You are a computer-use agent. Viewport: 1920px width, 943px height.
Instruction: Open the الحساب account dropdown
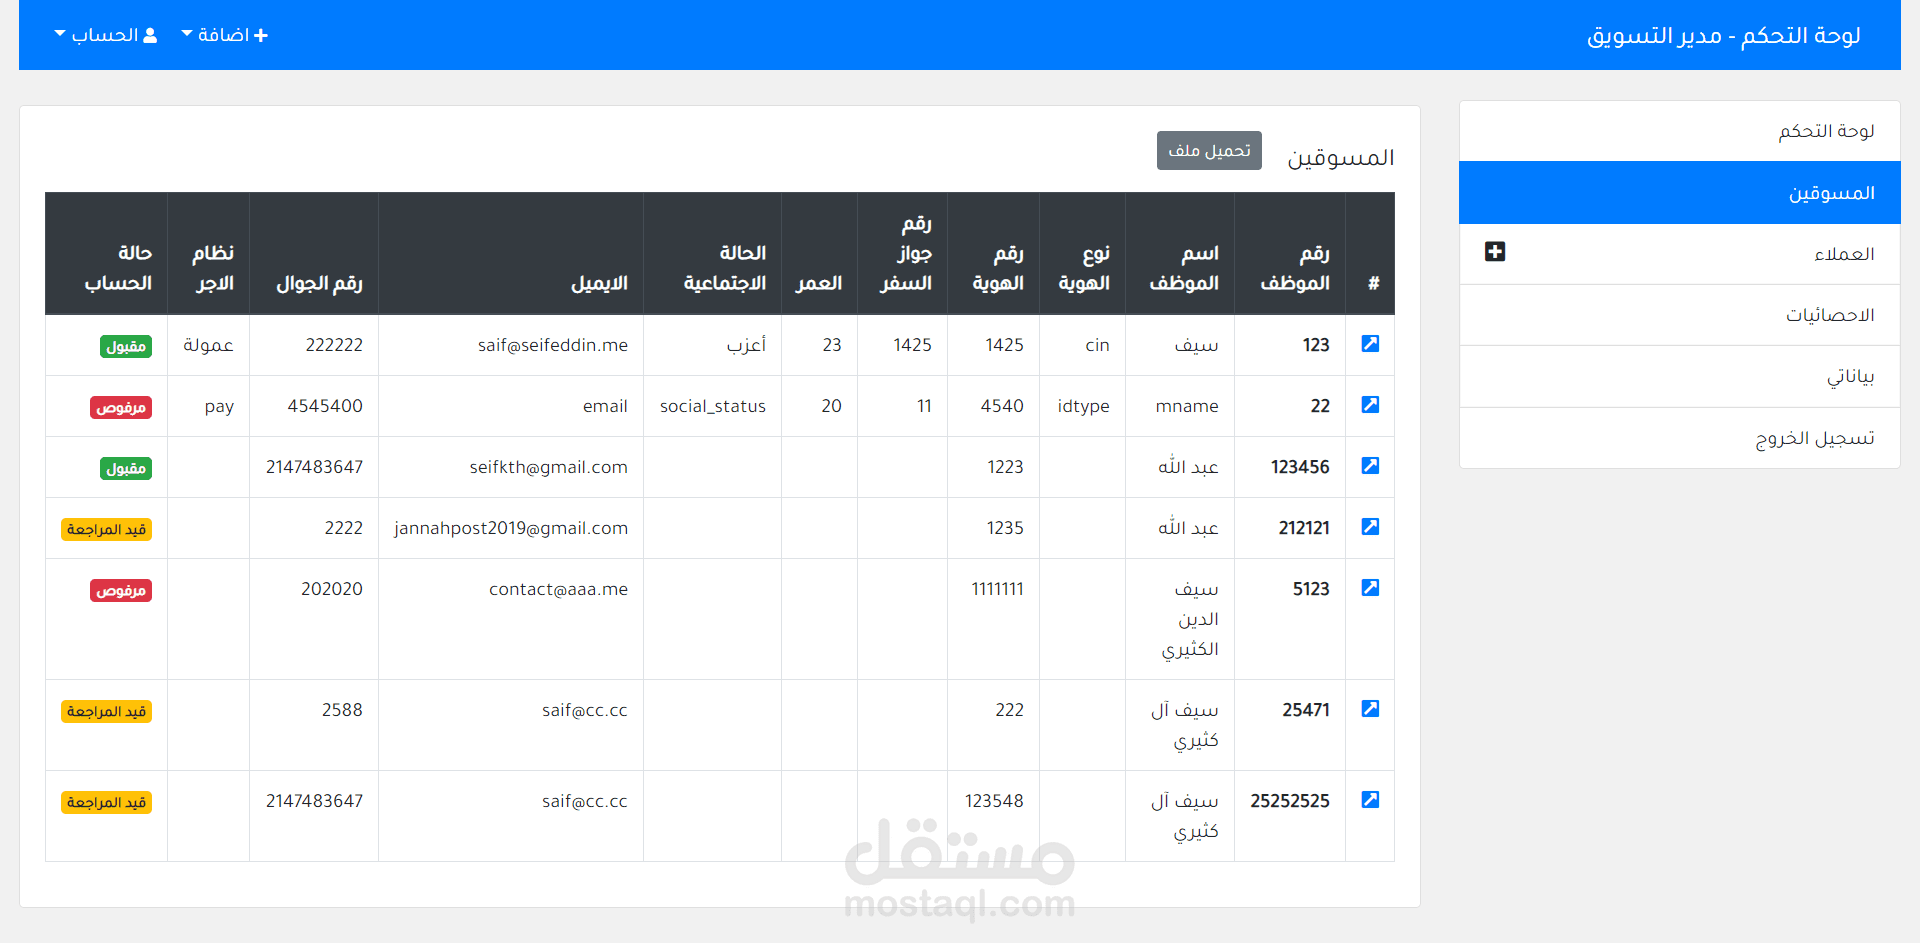pos(105,35)
